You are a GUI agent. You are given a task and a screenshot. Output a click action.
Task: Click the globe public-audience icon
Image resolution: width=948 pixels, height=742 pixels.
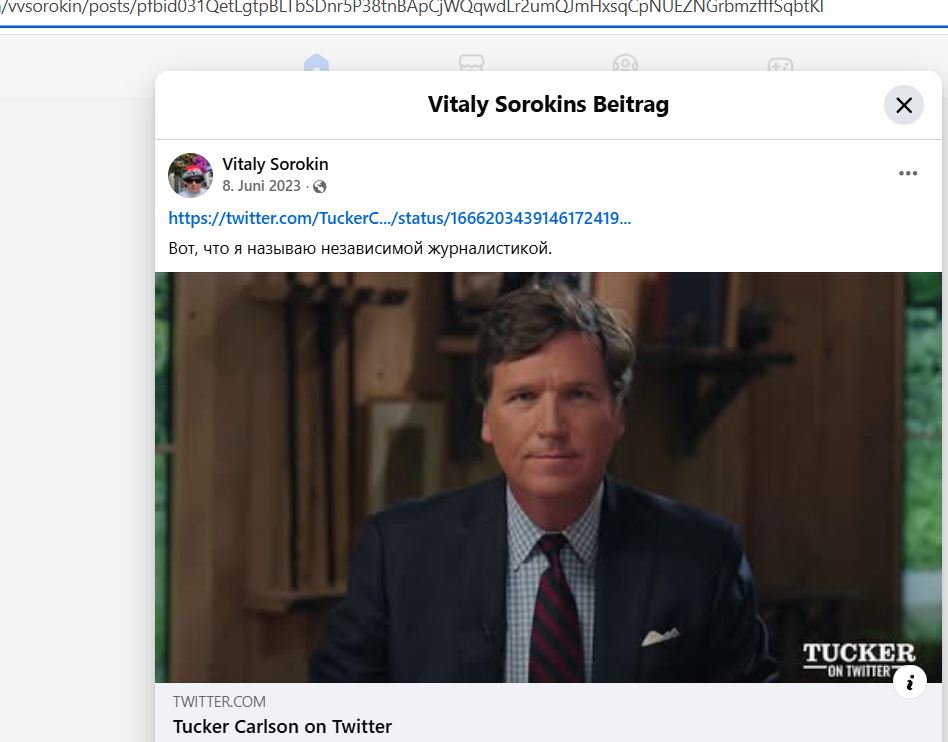(319, 187)
